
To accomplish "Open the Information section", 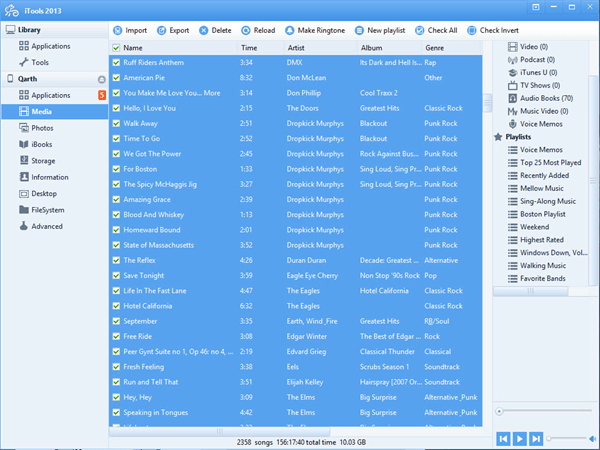I will coord(44,177).
